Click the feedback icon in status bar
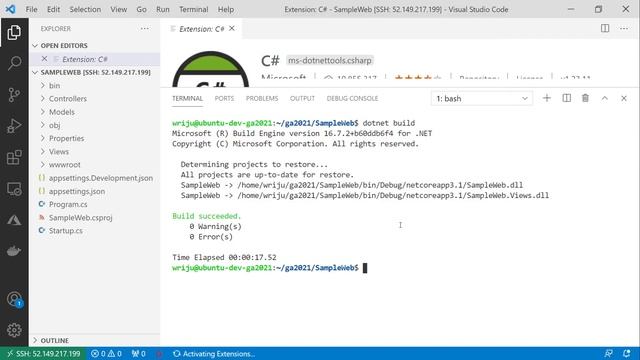This screenshot has height=360, width=640. coord(608,353)
